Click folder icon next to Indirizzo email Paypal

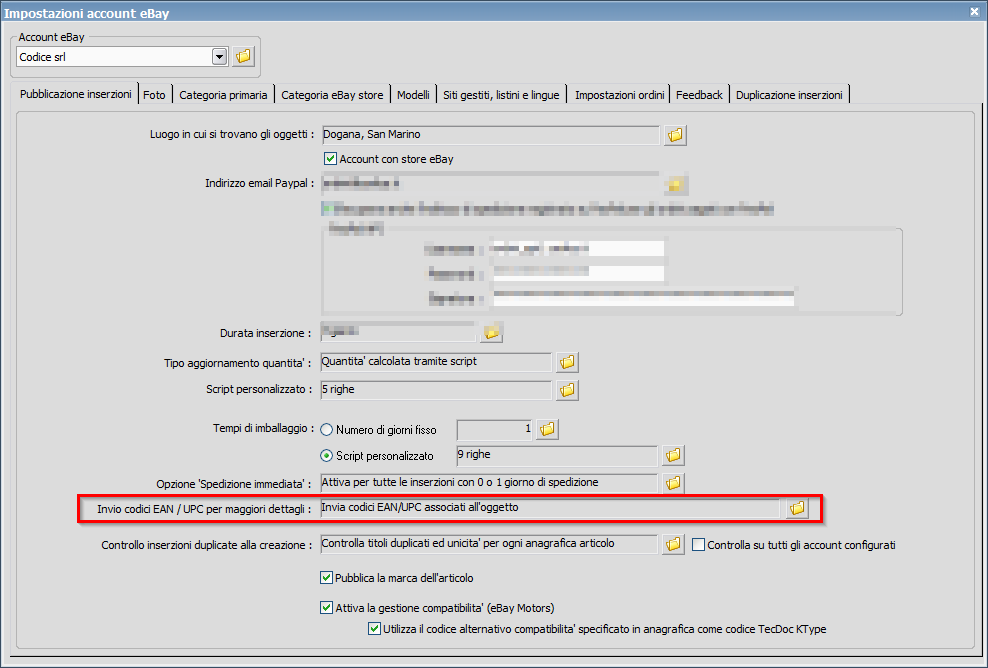pyautogui.click(x=675, y=185)
